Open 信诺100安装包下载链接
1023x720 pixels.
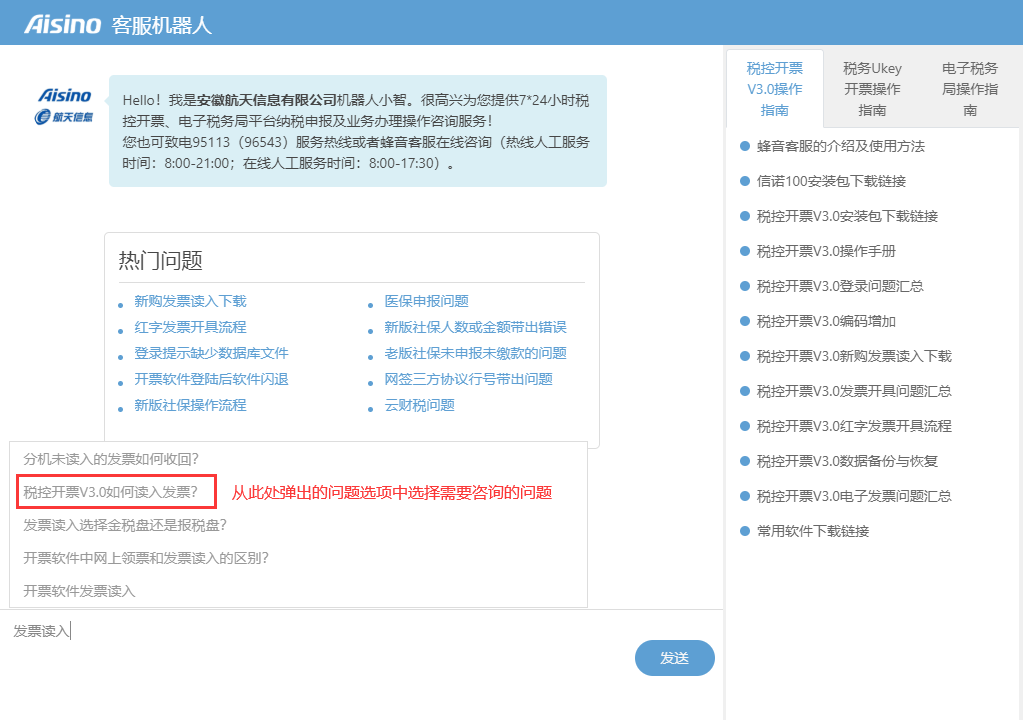click(831, 181)
